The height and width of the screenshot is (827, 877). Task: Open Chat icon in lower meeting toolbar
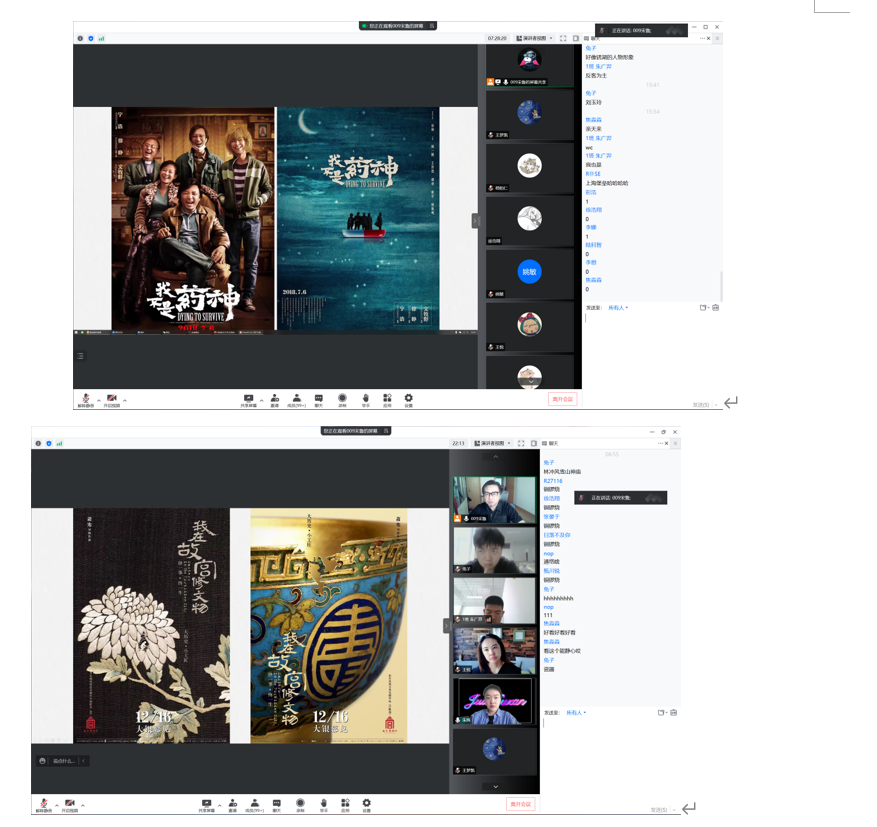point(276,803)
